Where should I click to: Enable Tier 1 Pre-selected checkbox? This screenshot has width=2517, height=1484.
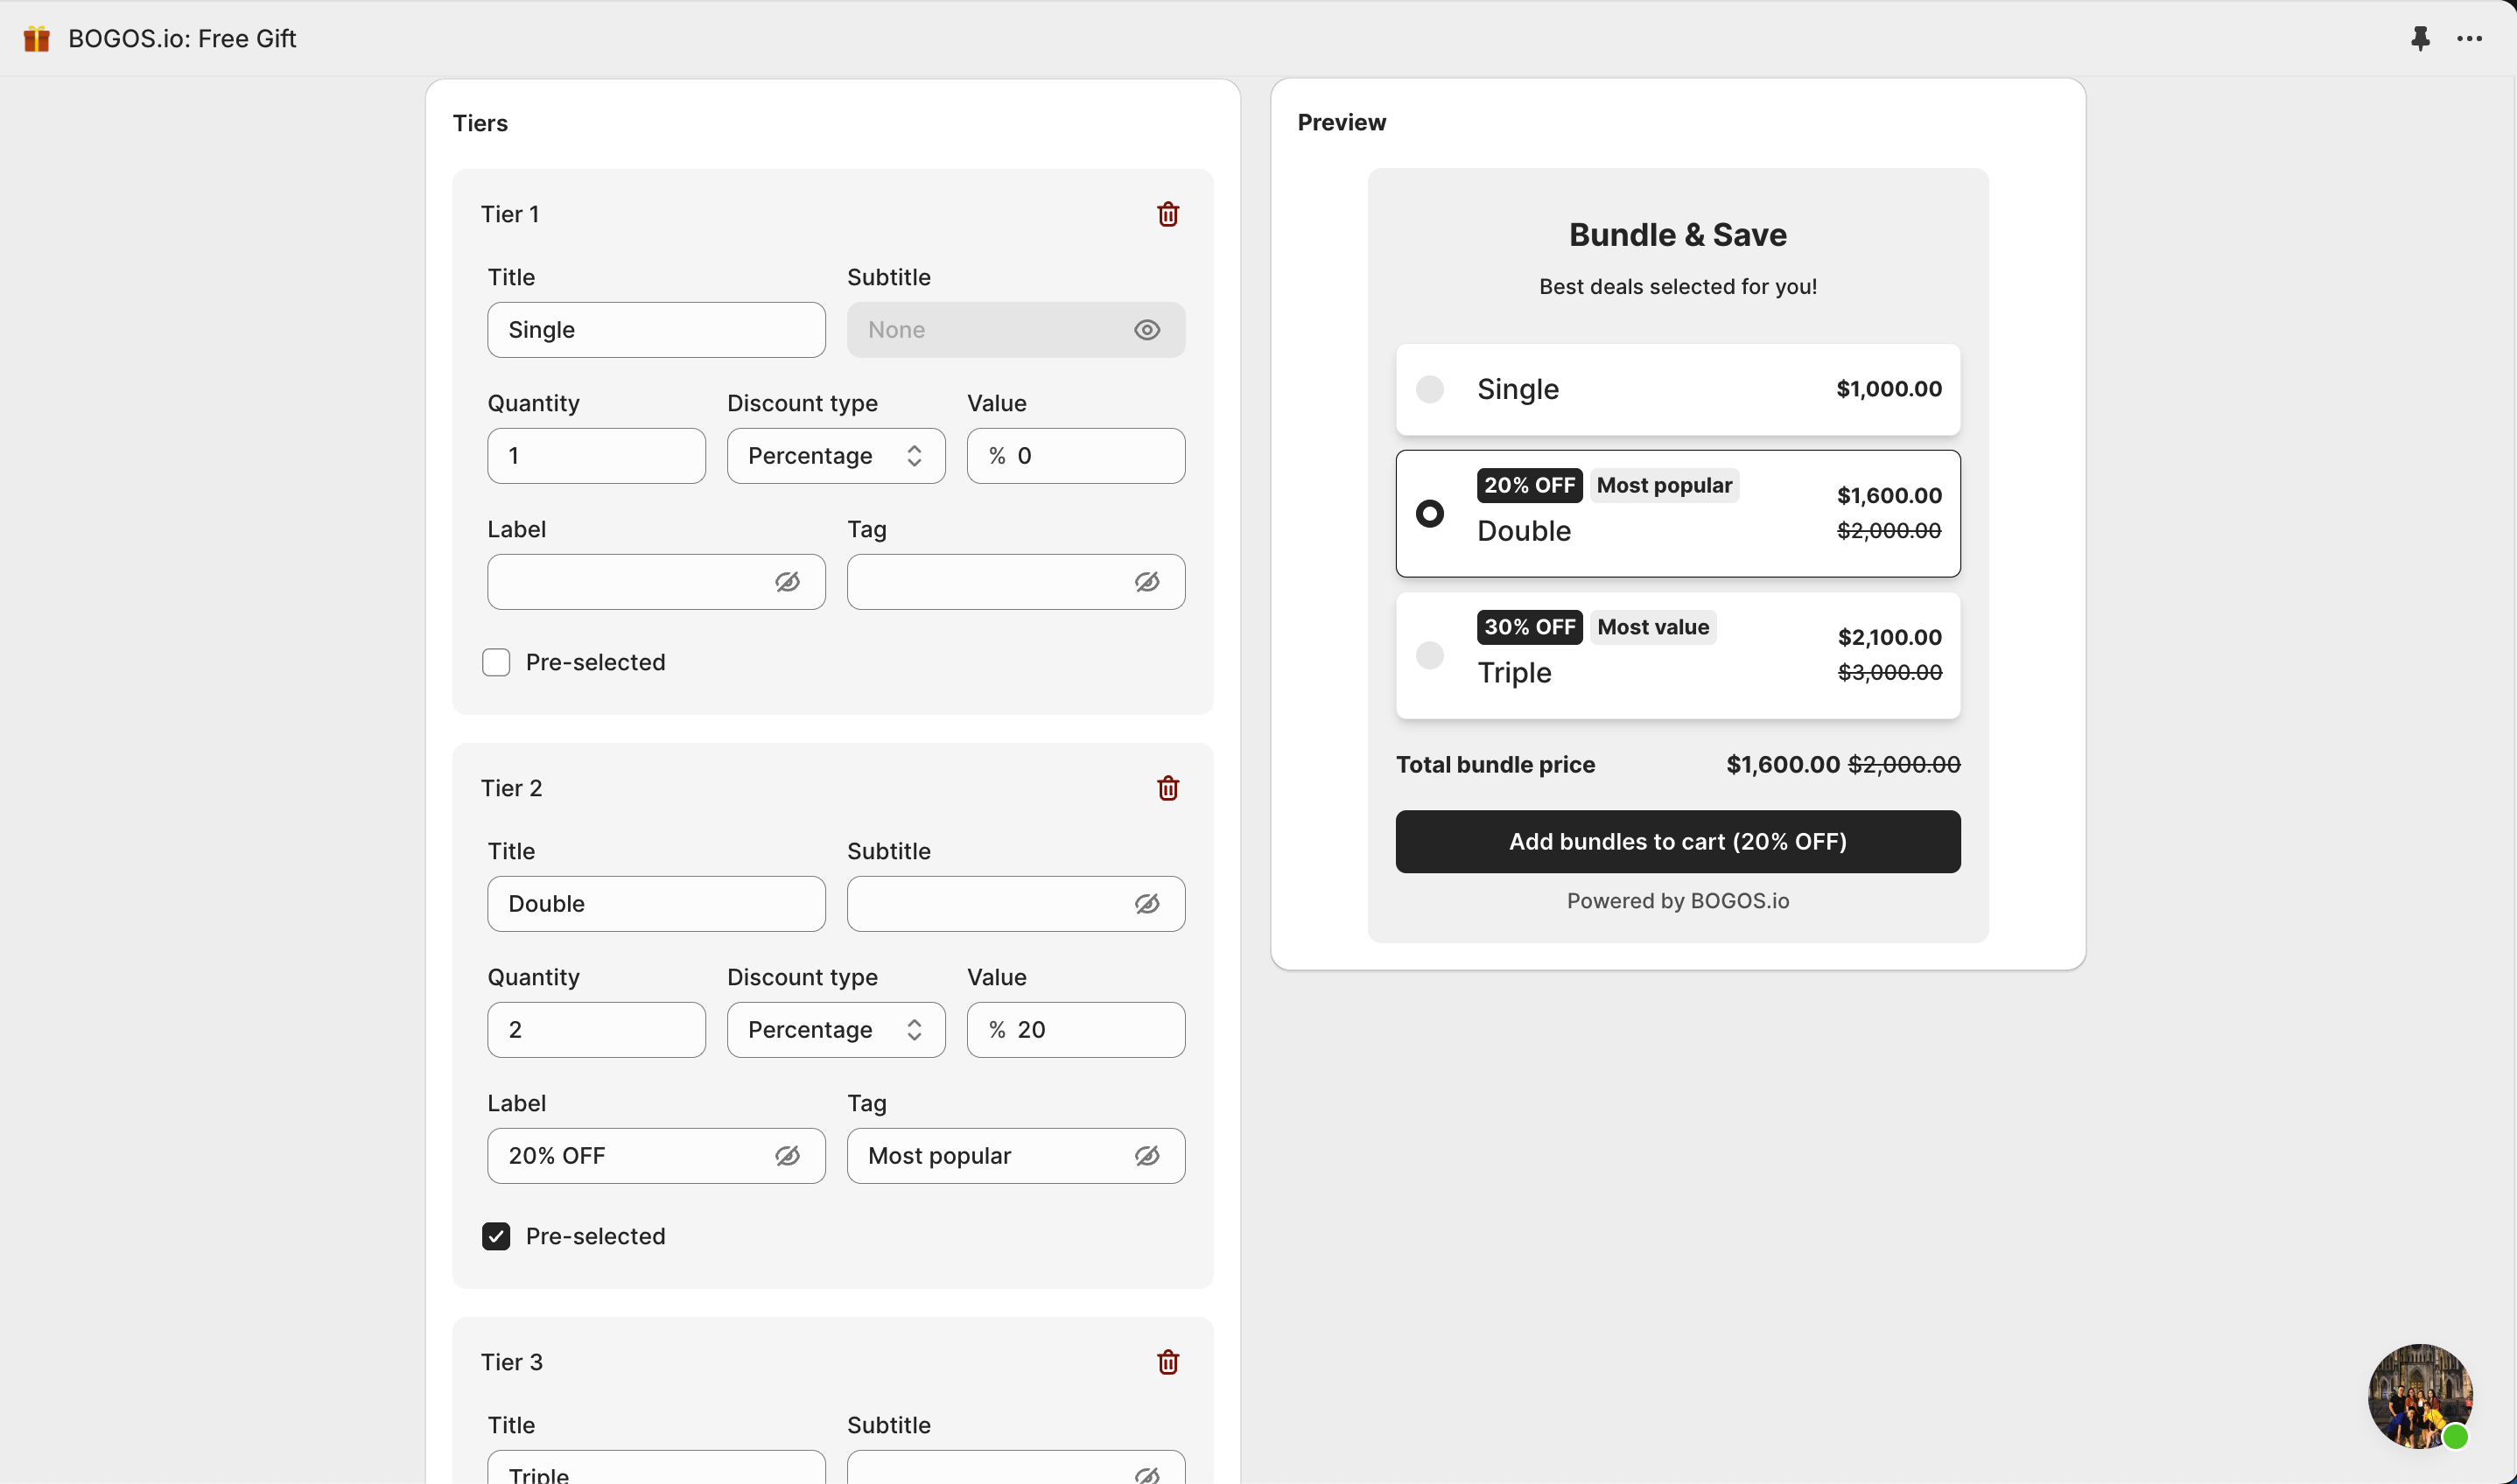496,662
